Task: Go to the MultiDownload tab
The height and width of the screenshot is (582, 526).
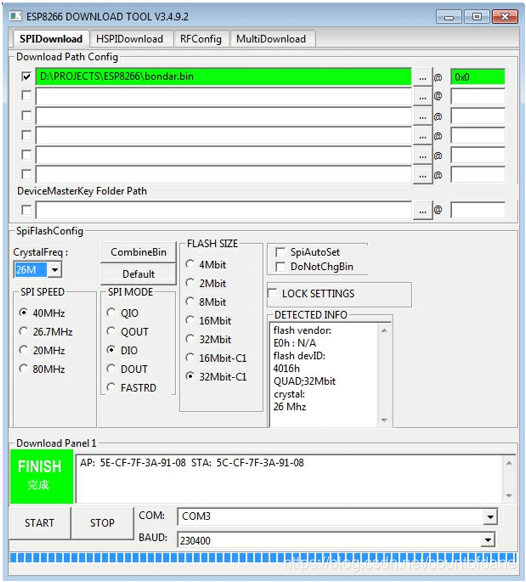Action: click(x=271, y=39)
